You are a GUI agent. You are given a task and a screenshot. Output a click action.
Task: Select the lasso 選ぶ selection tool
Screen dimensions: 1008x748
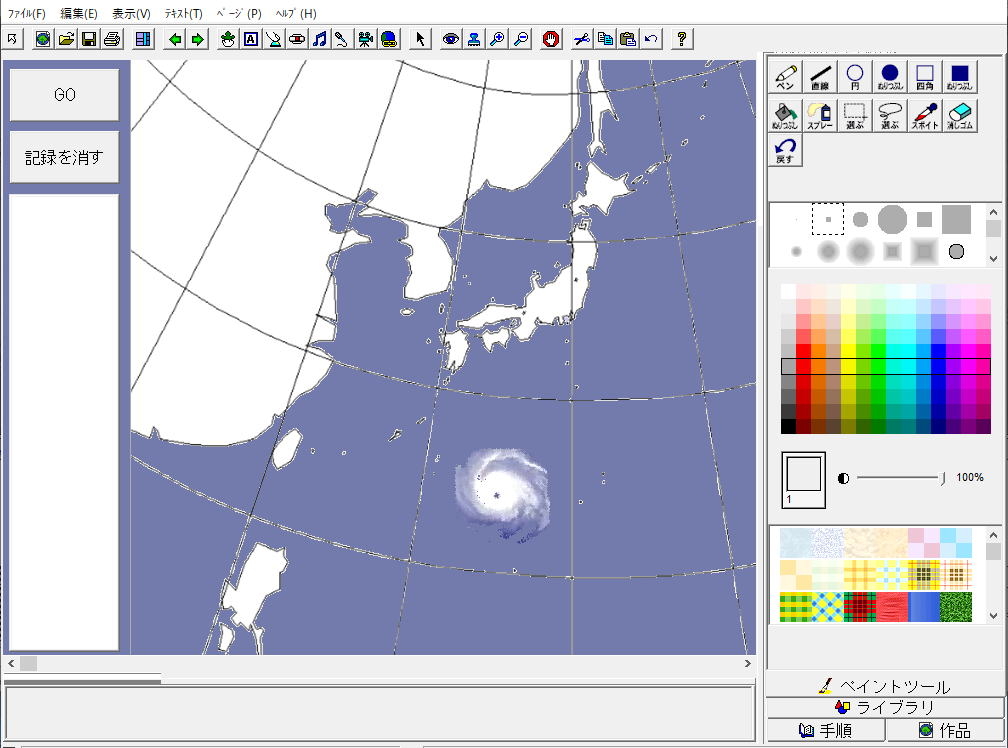pyautogui.click(x=890, y=116)
